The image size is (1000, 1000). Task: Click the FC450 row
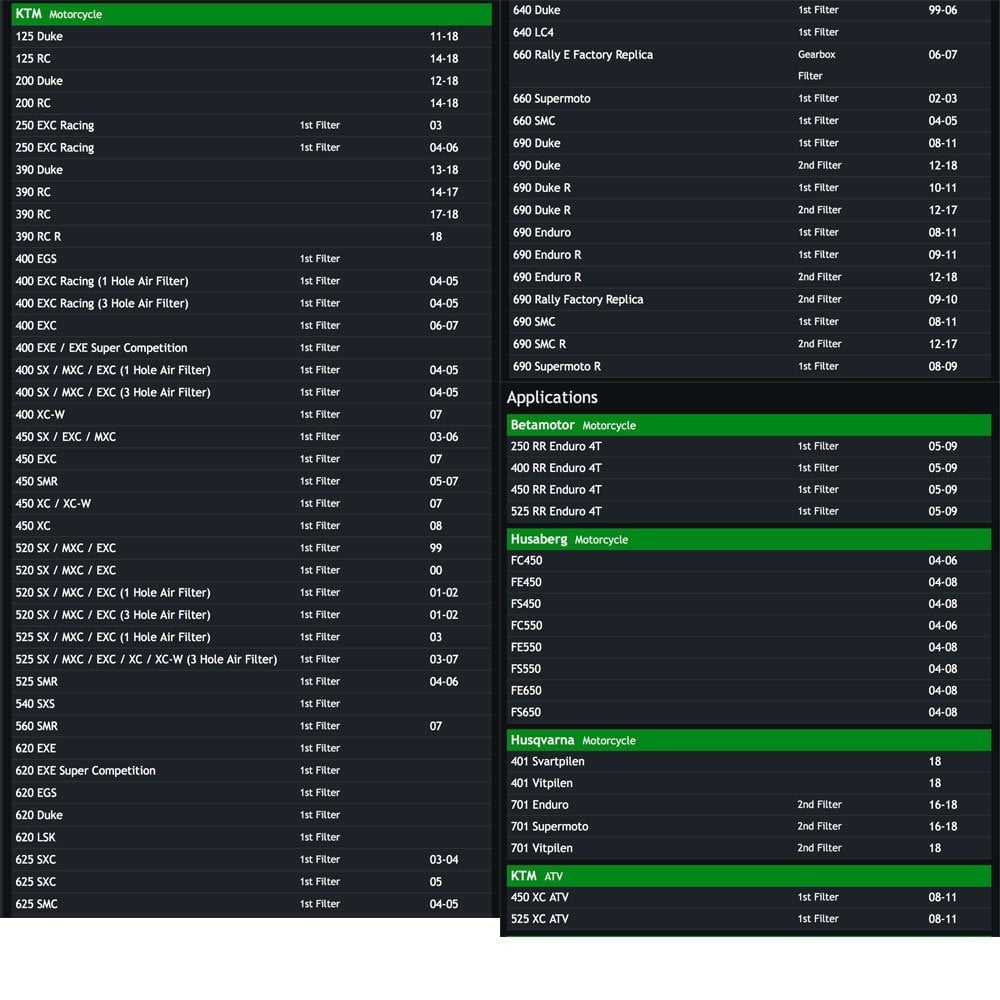pos(749,561)
